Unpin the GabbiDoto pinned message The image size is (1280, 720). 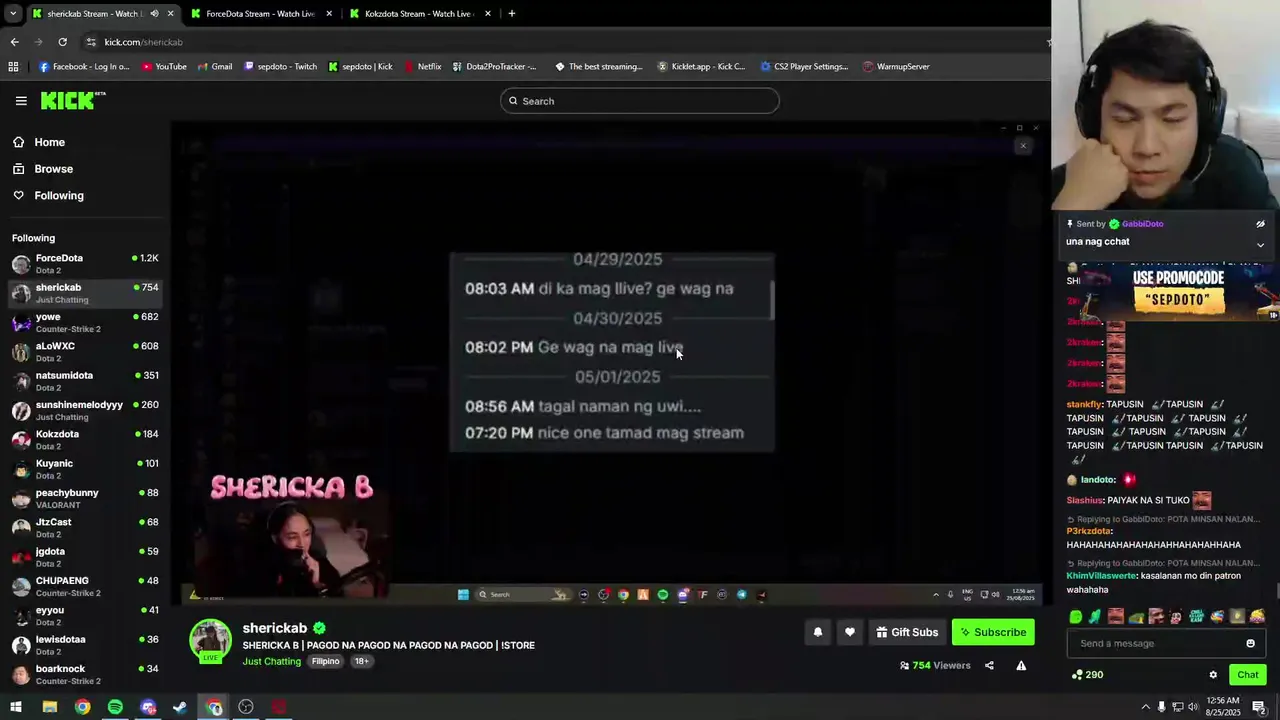coord(1260,224)
